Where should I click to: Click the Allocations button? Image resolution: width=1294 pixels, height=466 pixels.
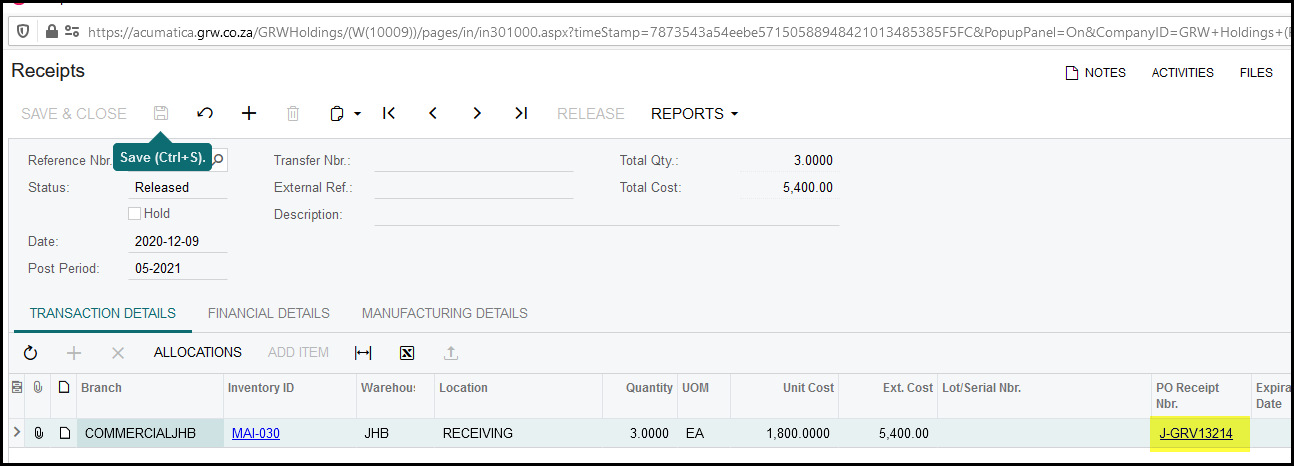tap(197, 352)
